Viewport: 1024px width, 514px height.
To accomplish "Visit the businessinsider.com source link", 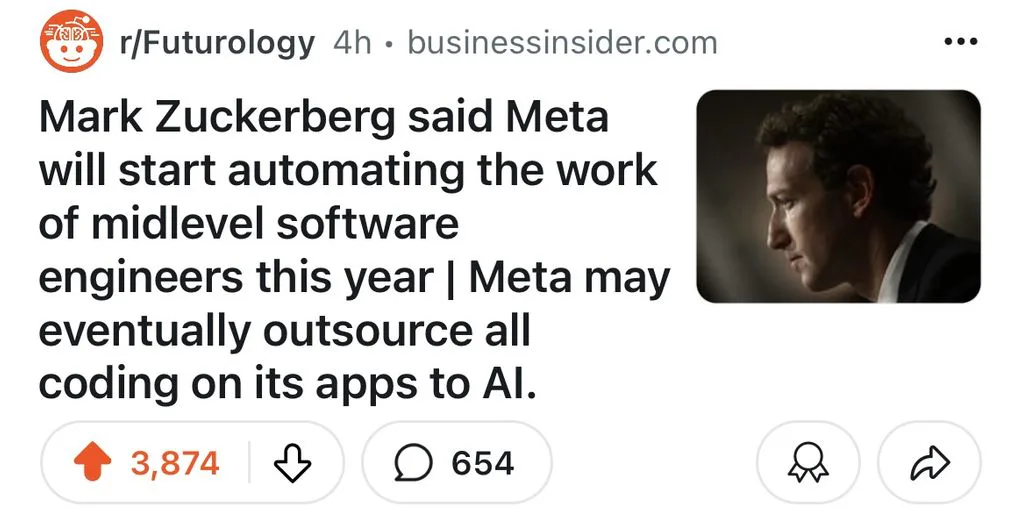I will [x=562, y=43].
